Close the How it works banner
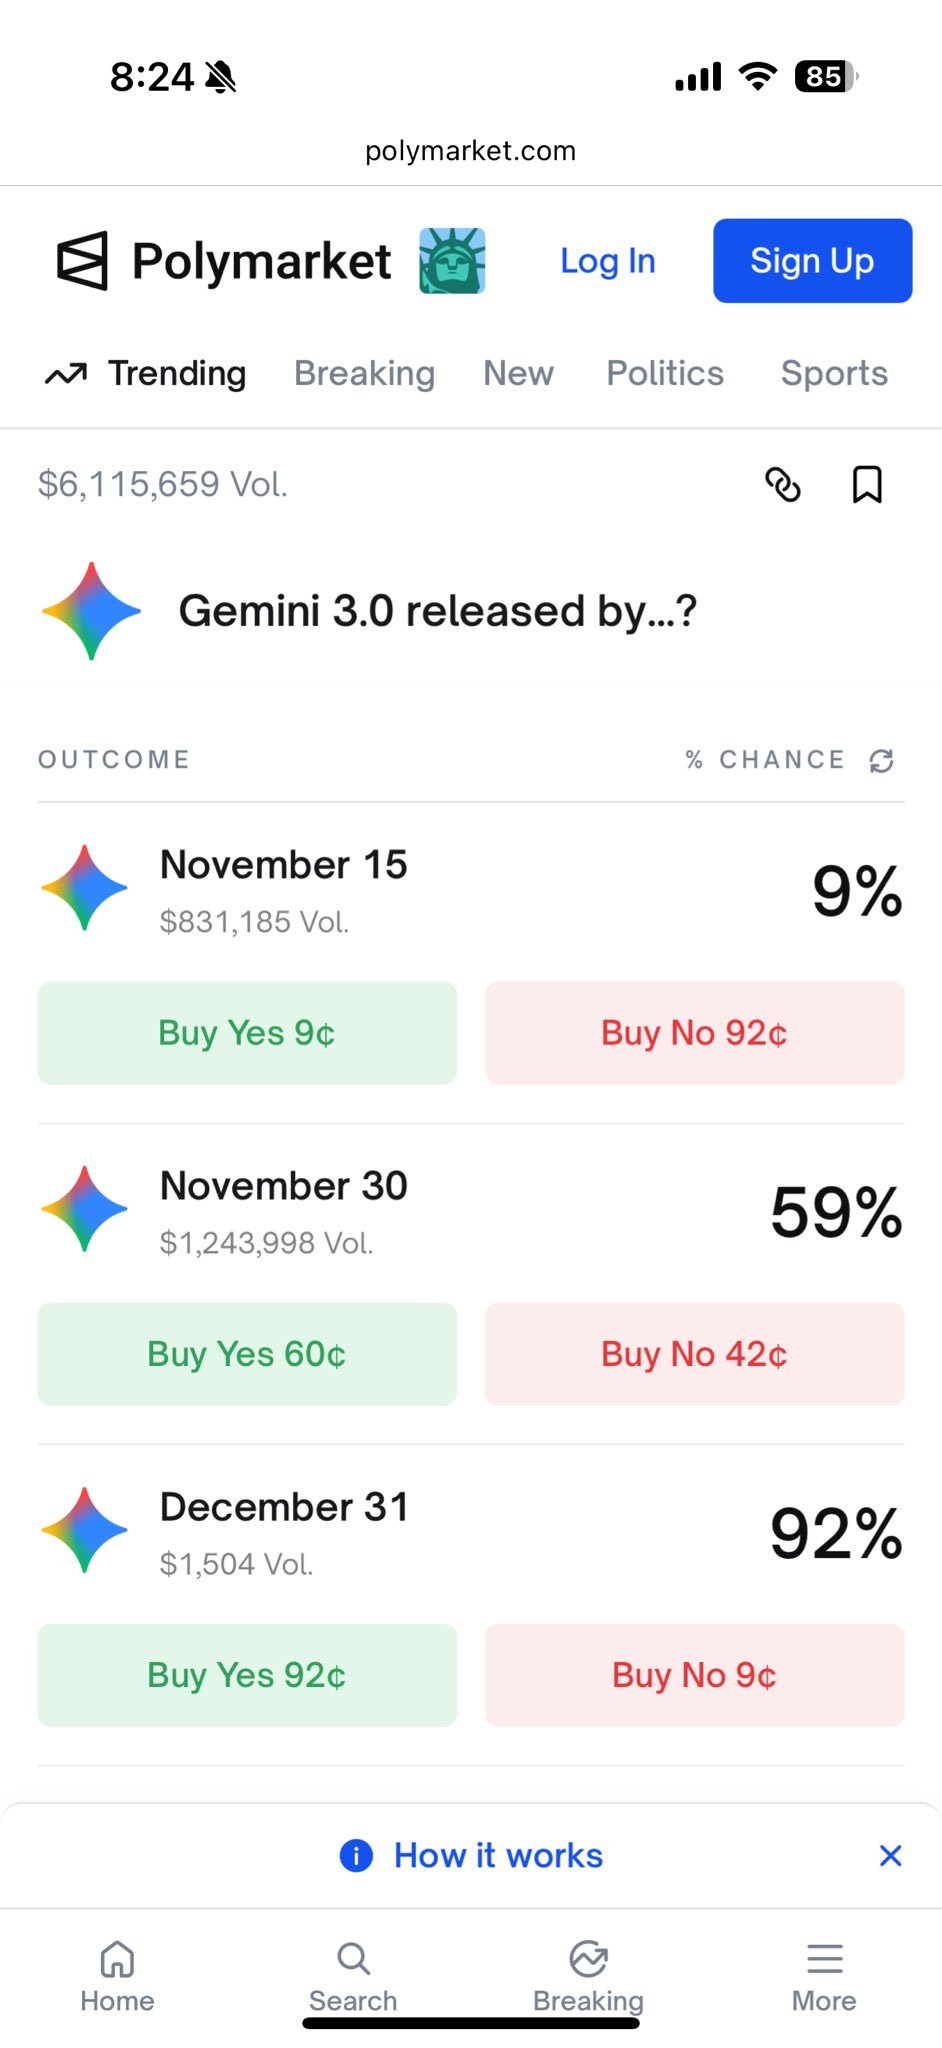942x2048 pixels. 890,1856
